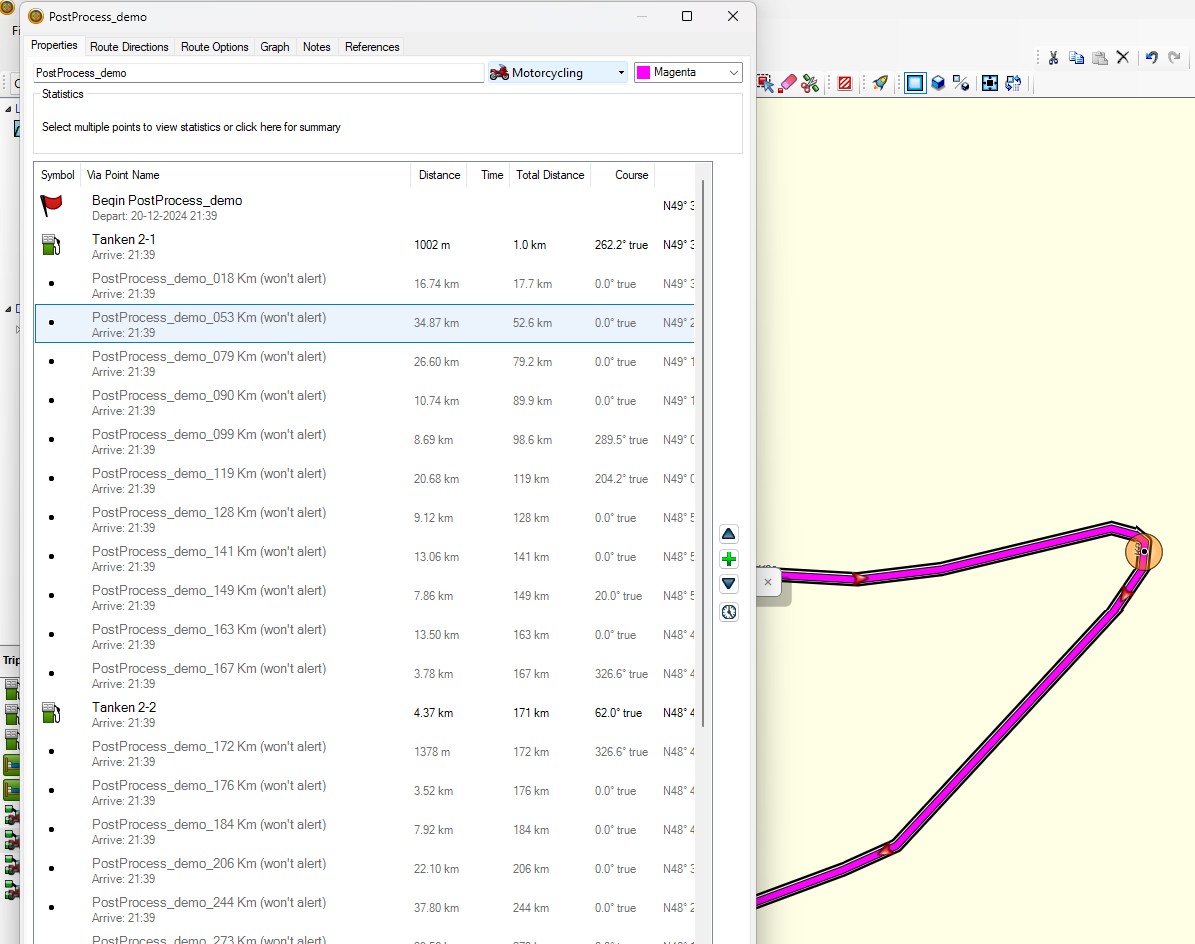The height and width of the screenshot is (944, 1195).
Task: Click the move point up arrow button
Action: click(x=729, y=534)
